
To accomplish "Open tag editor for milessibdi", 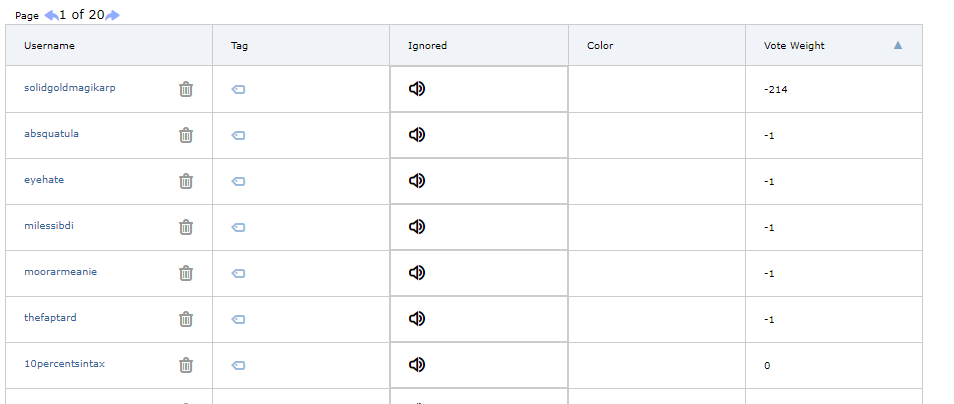I will (238, 228).
